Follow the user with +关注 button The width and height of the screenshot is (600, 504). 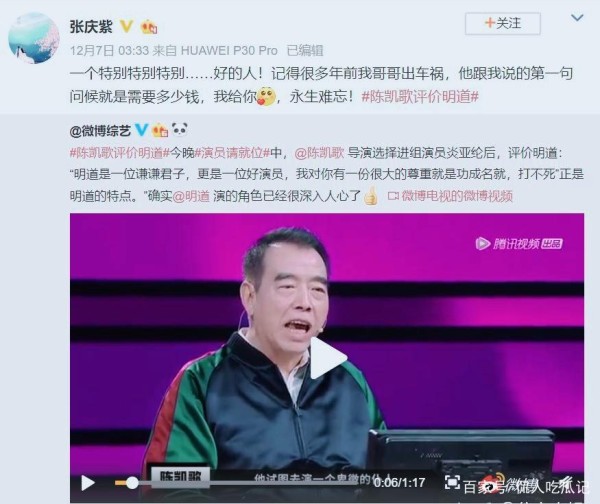pyautogui.click(x=503, y=23)
